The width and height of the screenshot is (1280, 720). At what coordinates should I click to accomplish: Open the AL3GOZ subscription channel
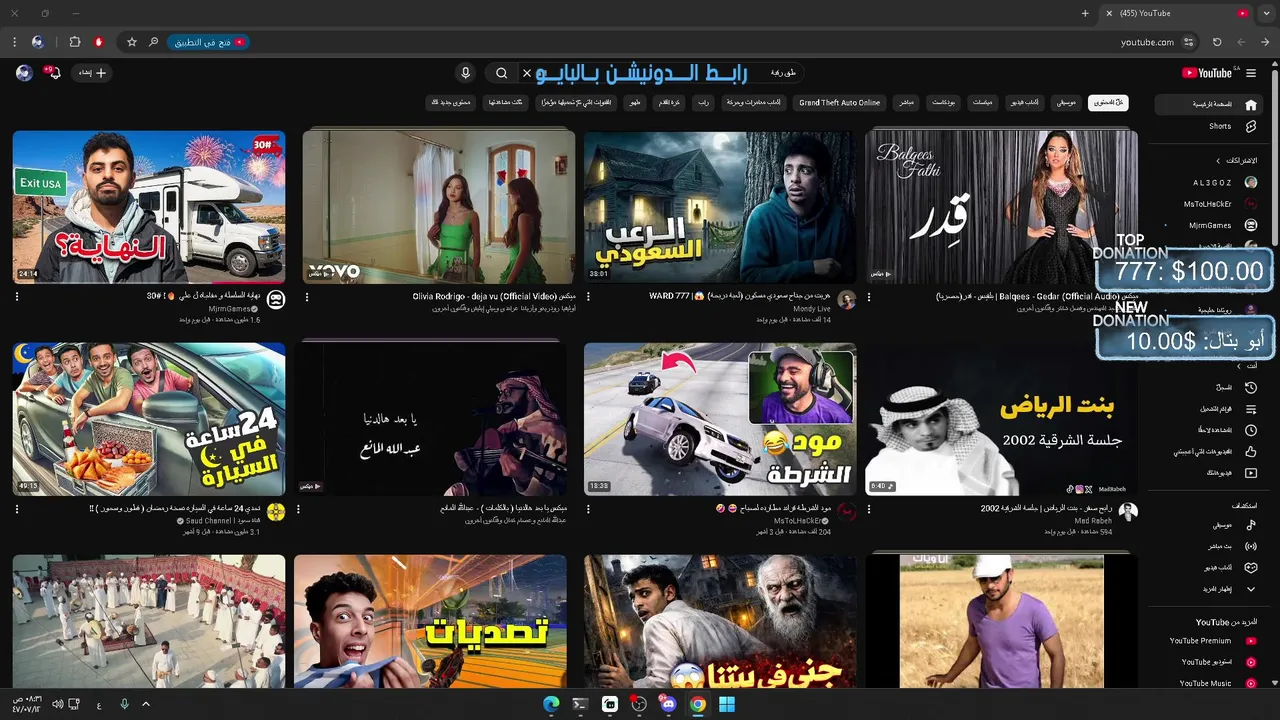[1211, 183]
